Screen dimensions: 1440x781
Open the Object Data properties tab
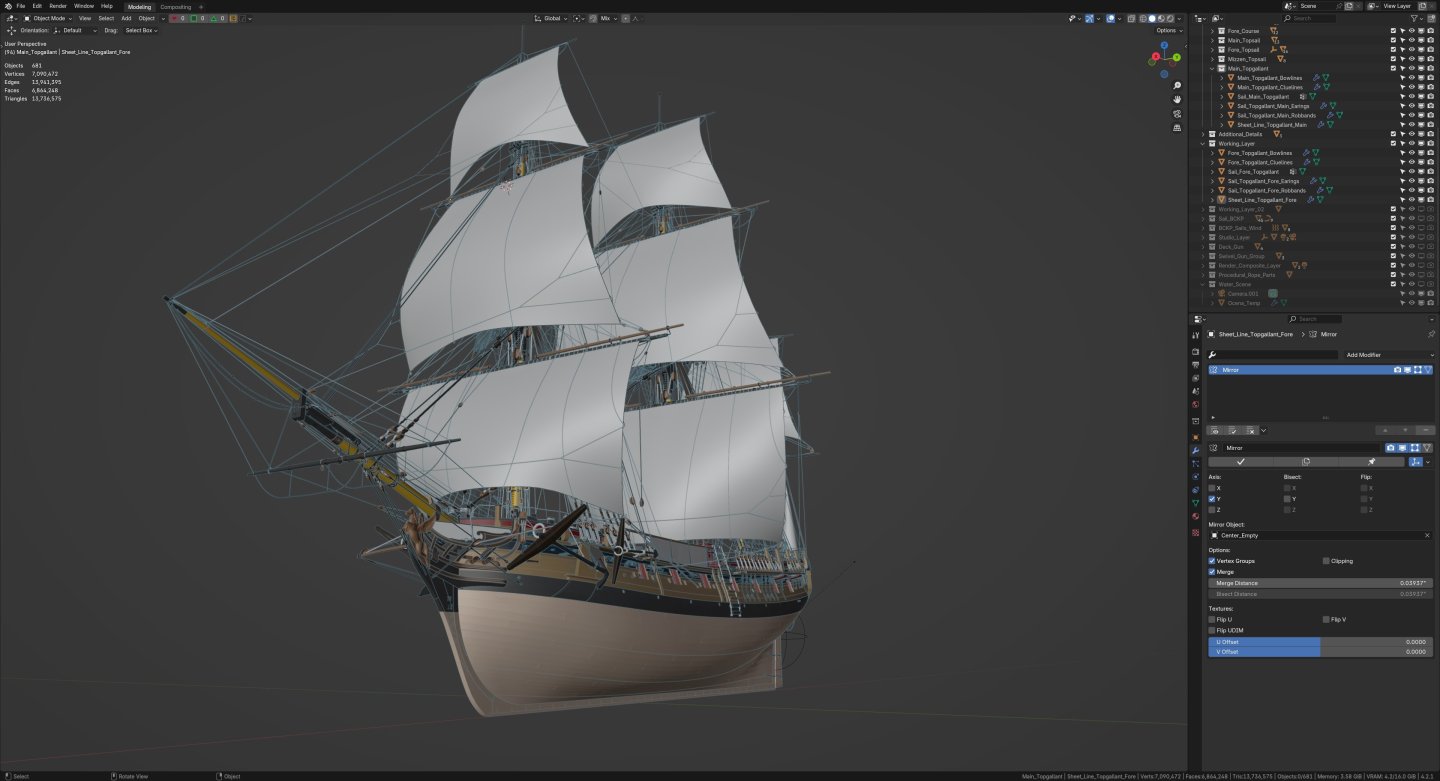pos(1195,503)
